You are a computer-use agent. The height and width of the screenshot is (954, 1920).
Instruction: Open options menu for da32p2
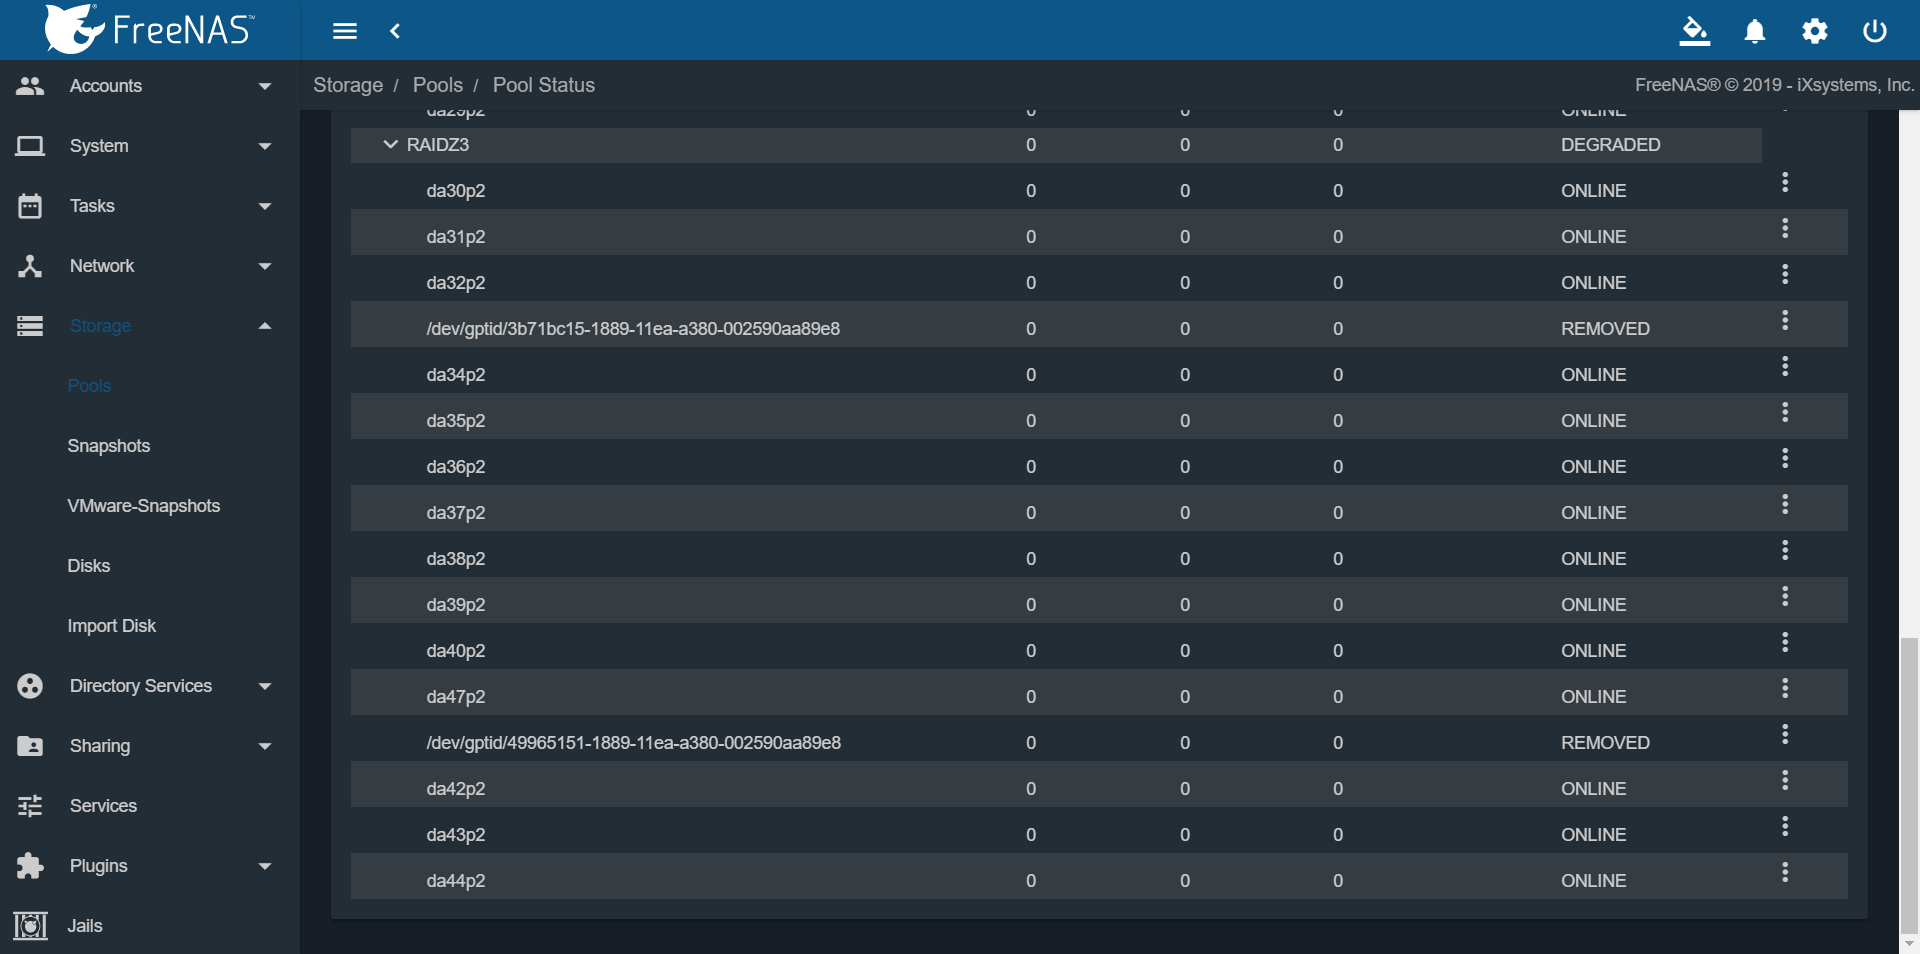tap(1785, 274)
